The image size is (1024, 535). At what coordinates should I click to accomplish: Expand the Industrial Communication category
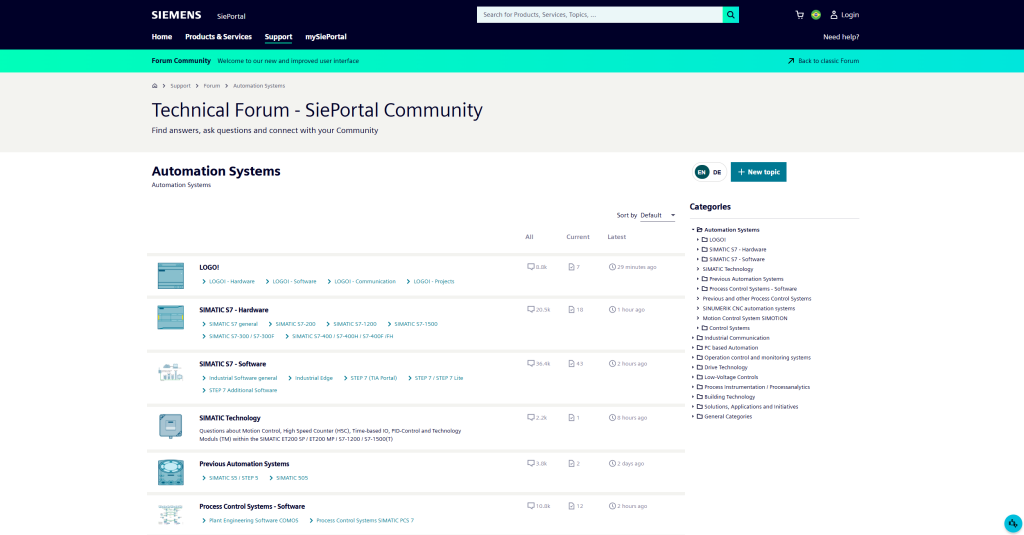point(693,338)
